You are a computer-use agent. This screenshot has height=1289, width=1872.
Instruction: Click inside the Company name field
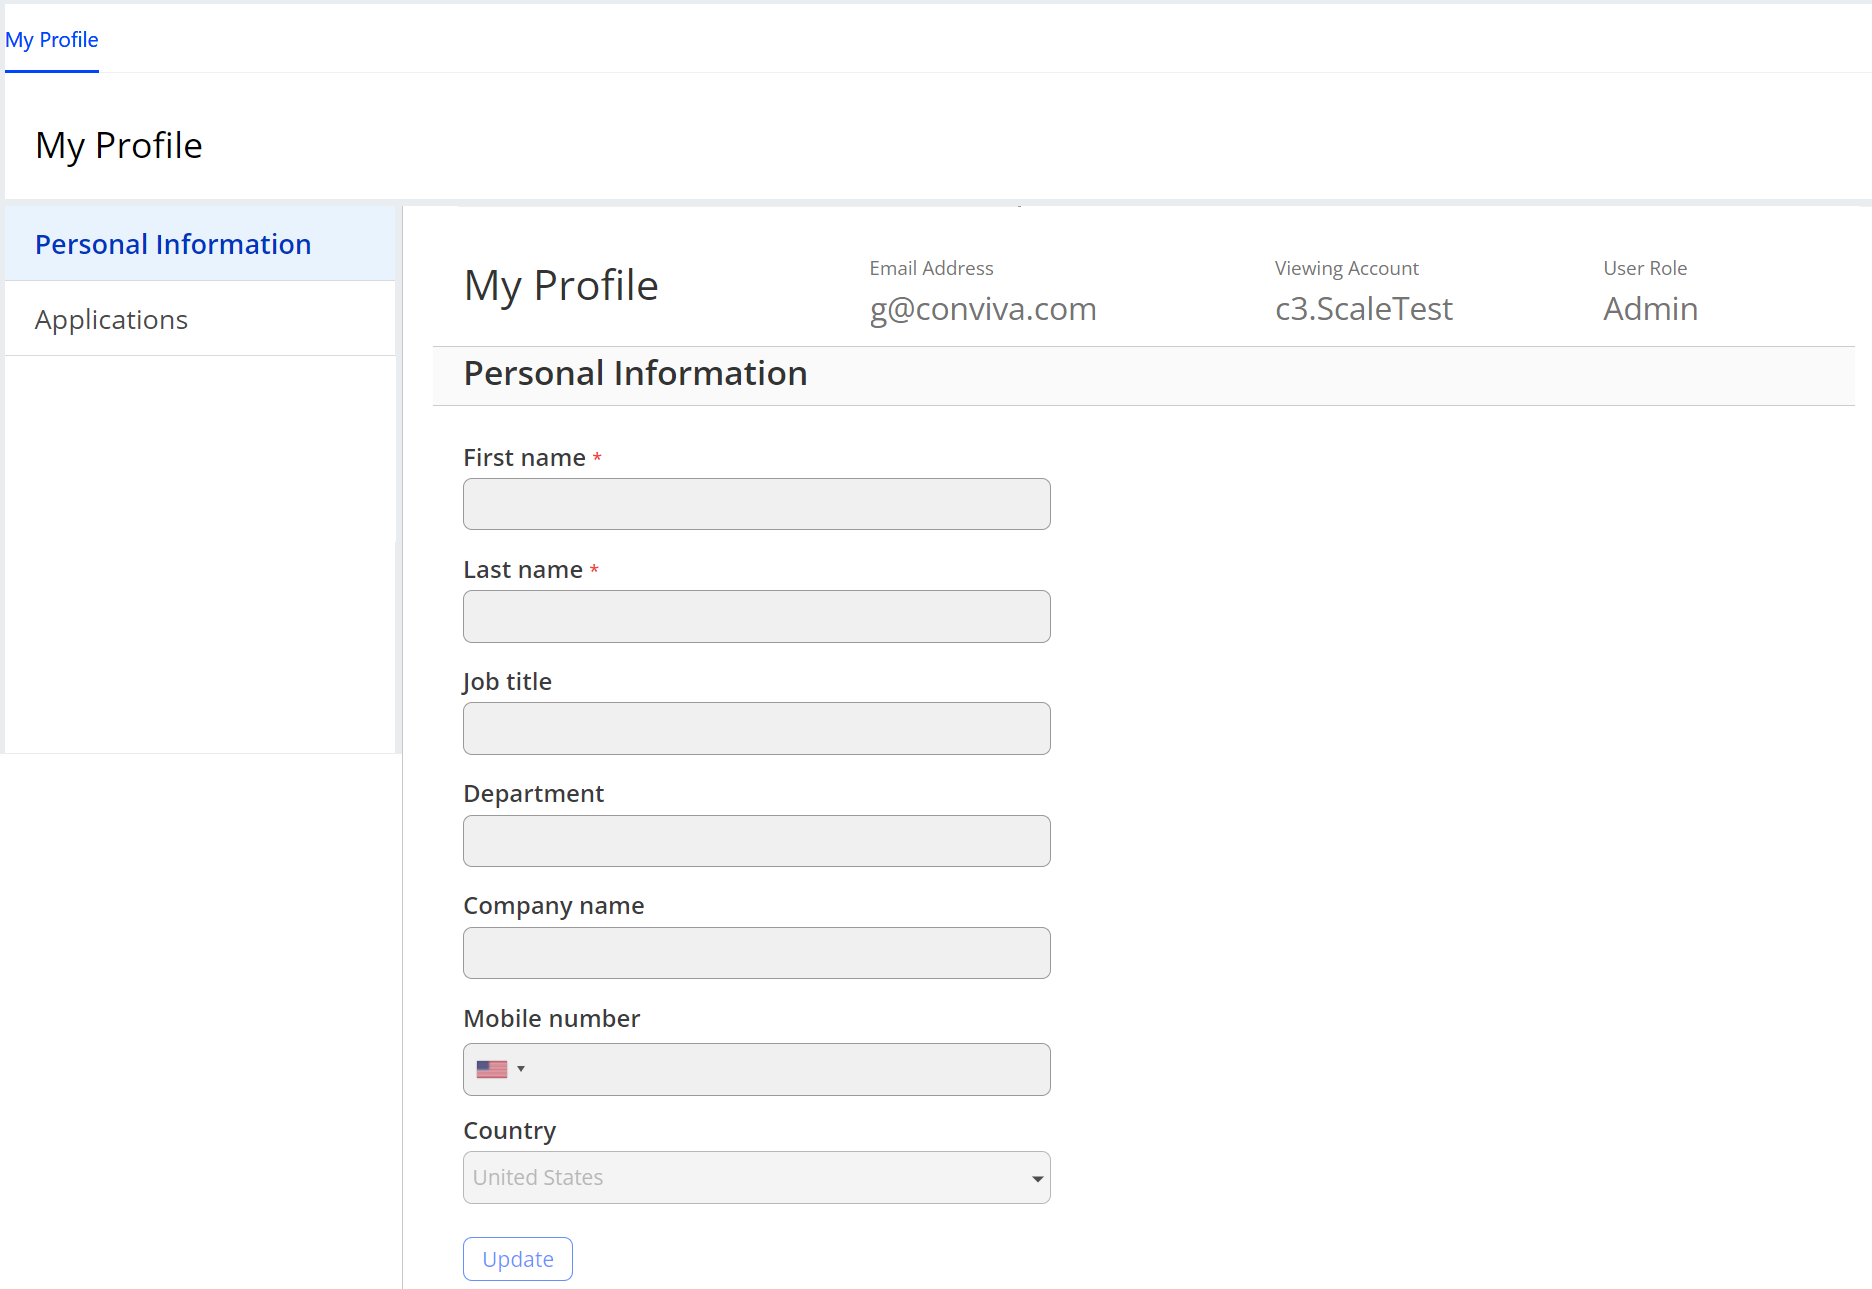[756, 953]
